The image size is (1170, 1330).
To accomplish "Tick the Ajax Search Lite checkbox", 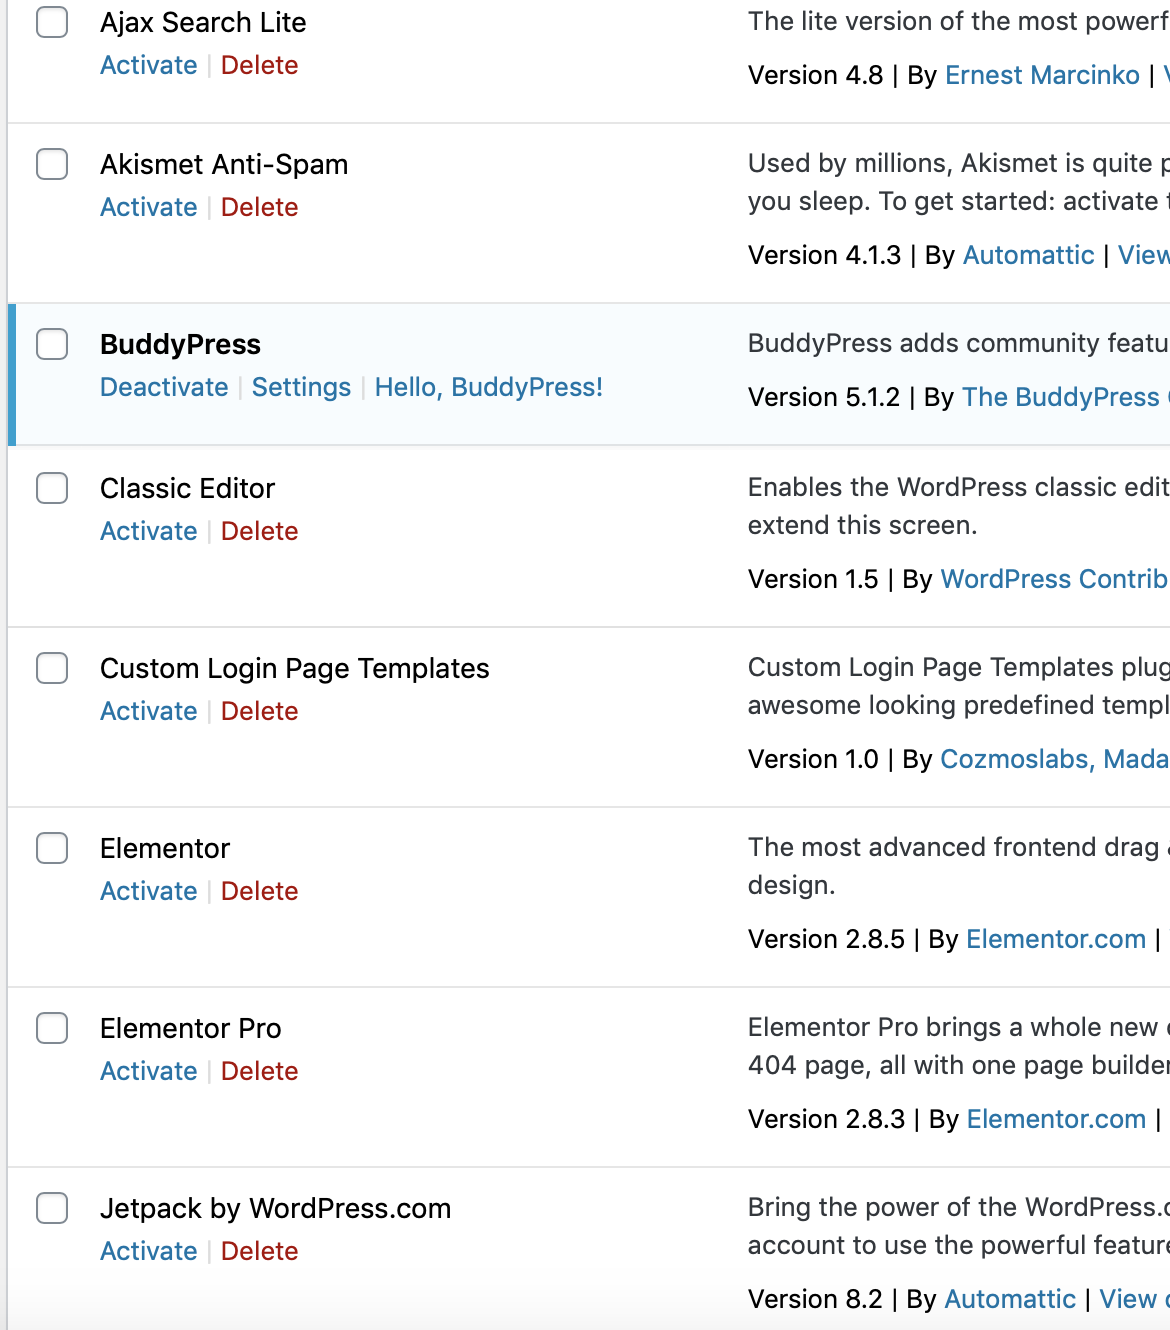I will tap(52, 22).
